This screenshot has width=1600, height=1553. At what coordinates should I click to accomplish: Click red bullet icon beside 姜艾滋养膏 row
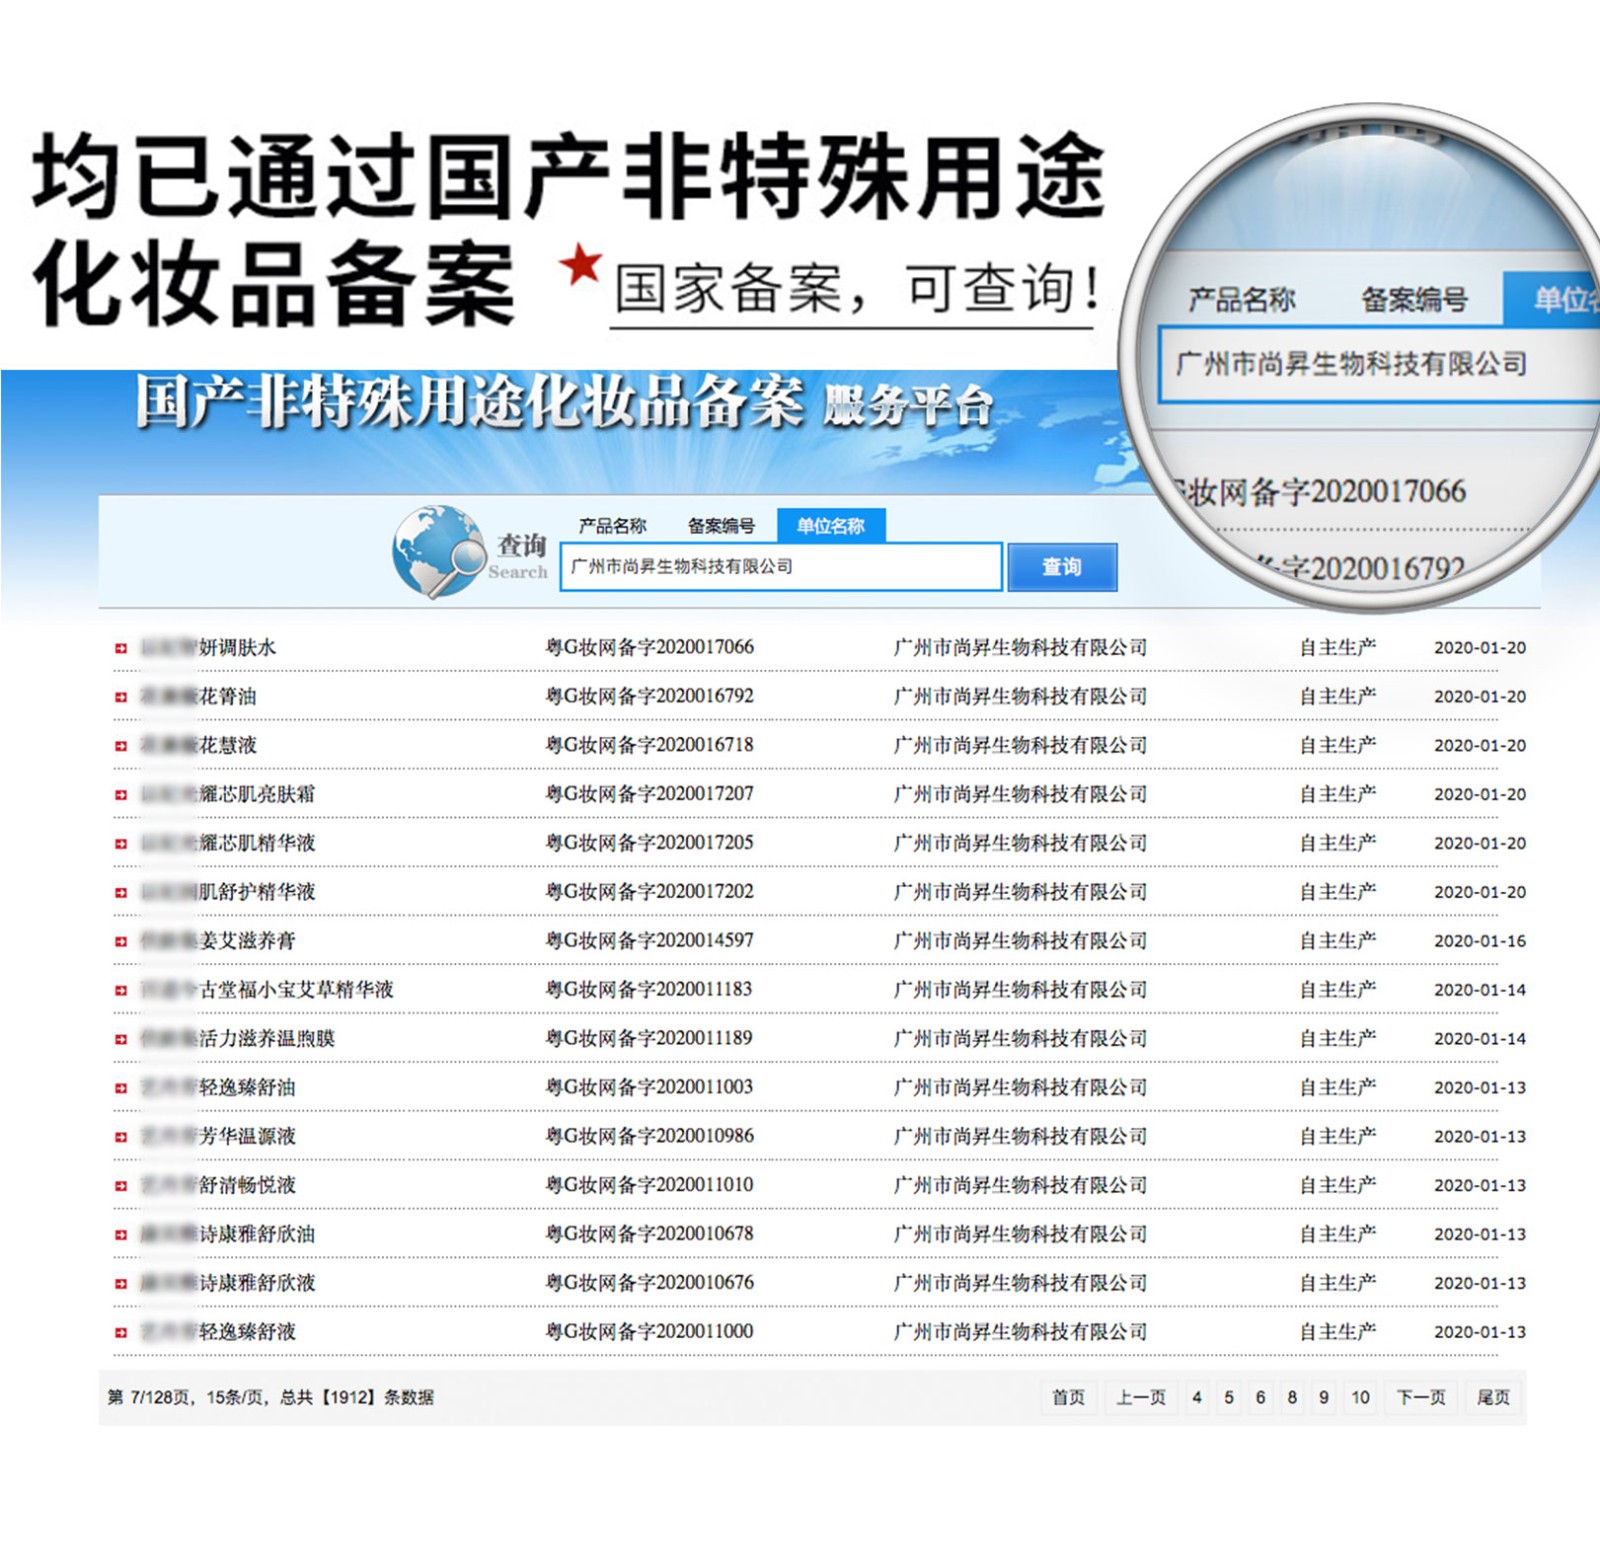[x=121, y=941]
